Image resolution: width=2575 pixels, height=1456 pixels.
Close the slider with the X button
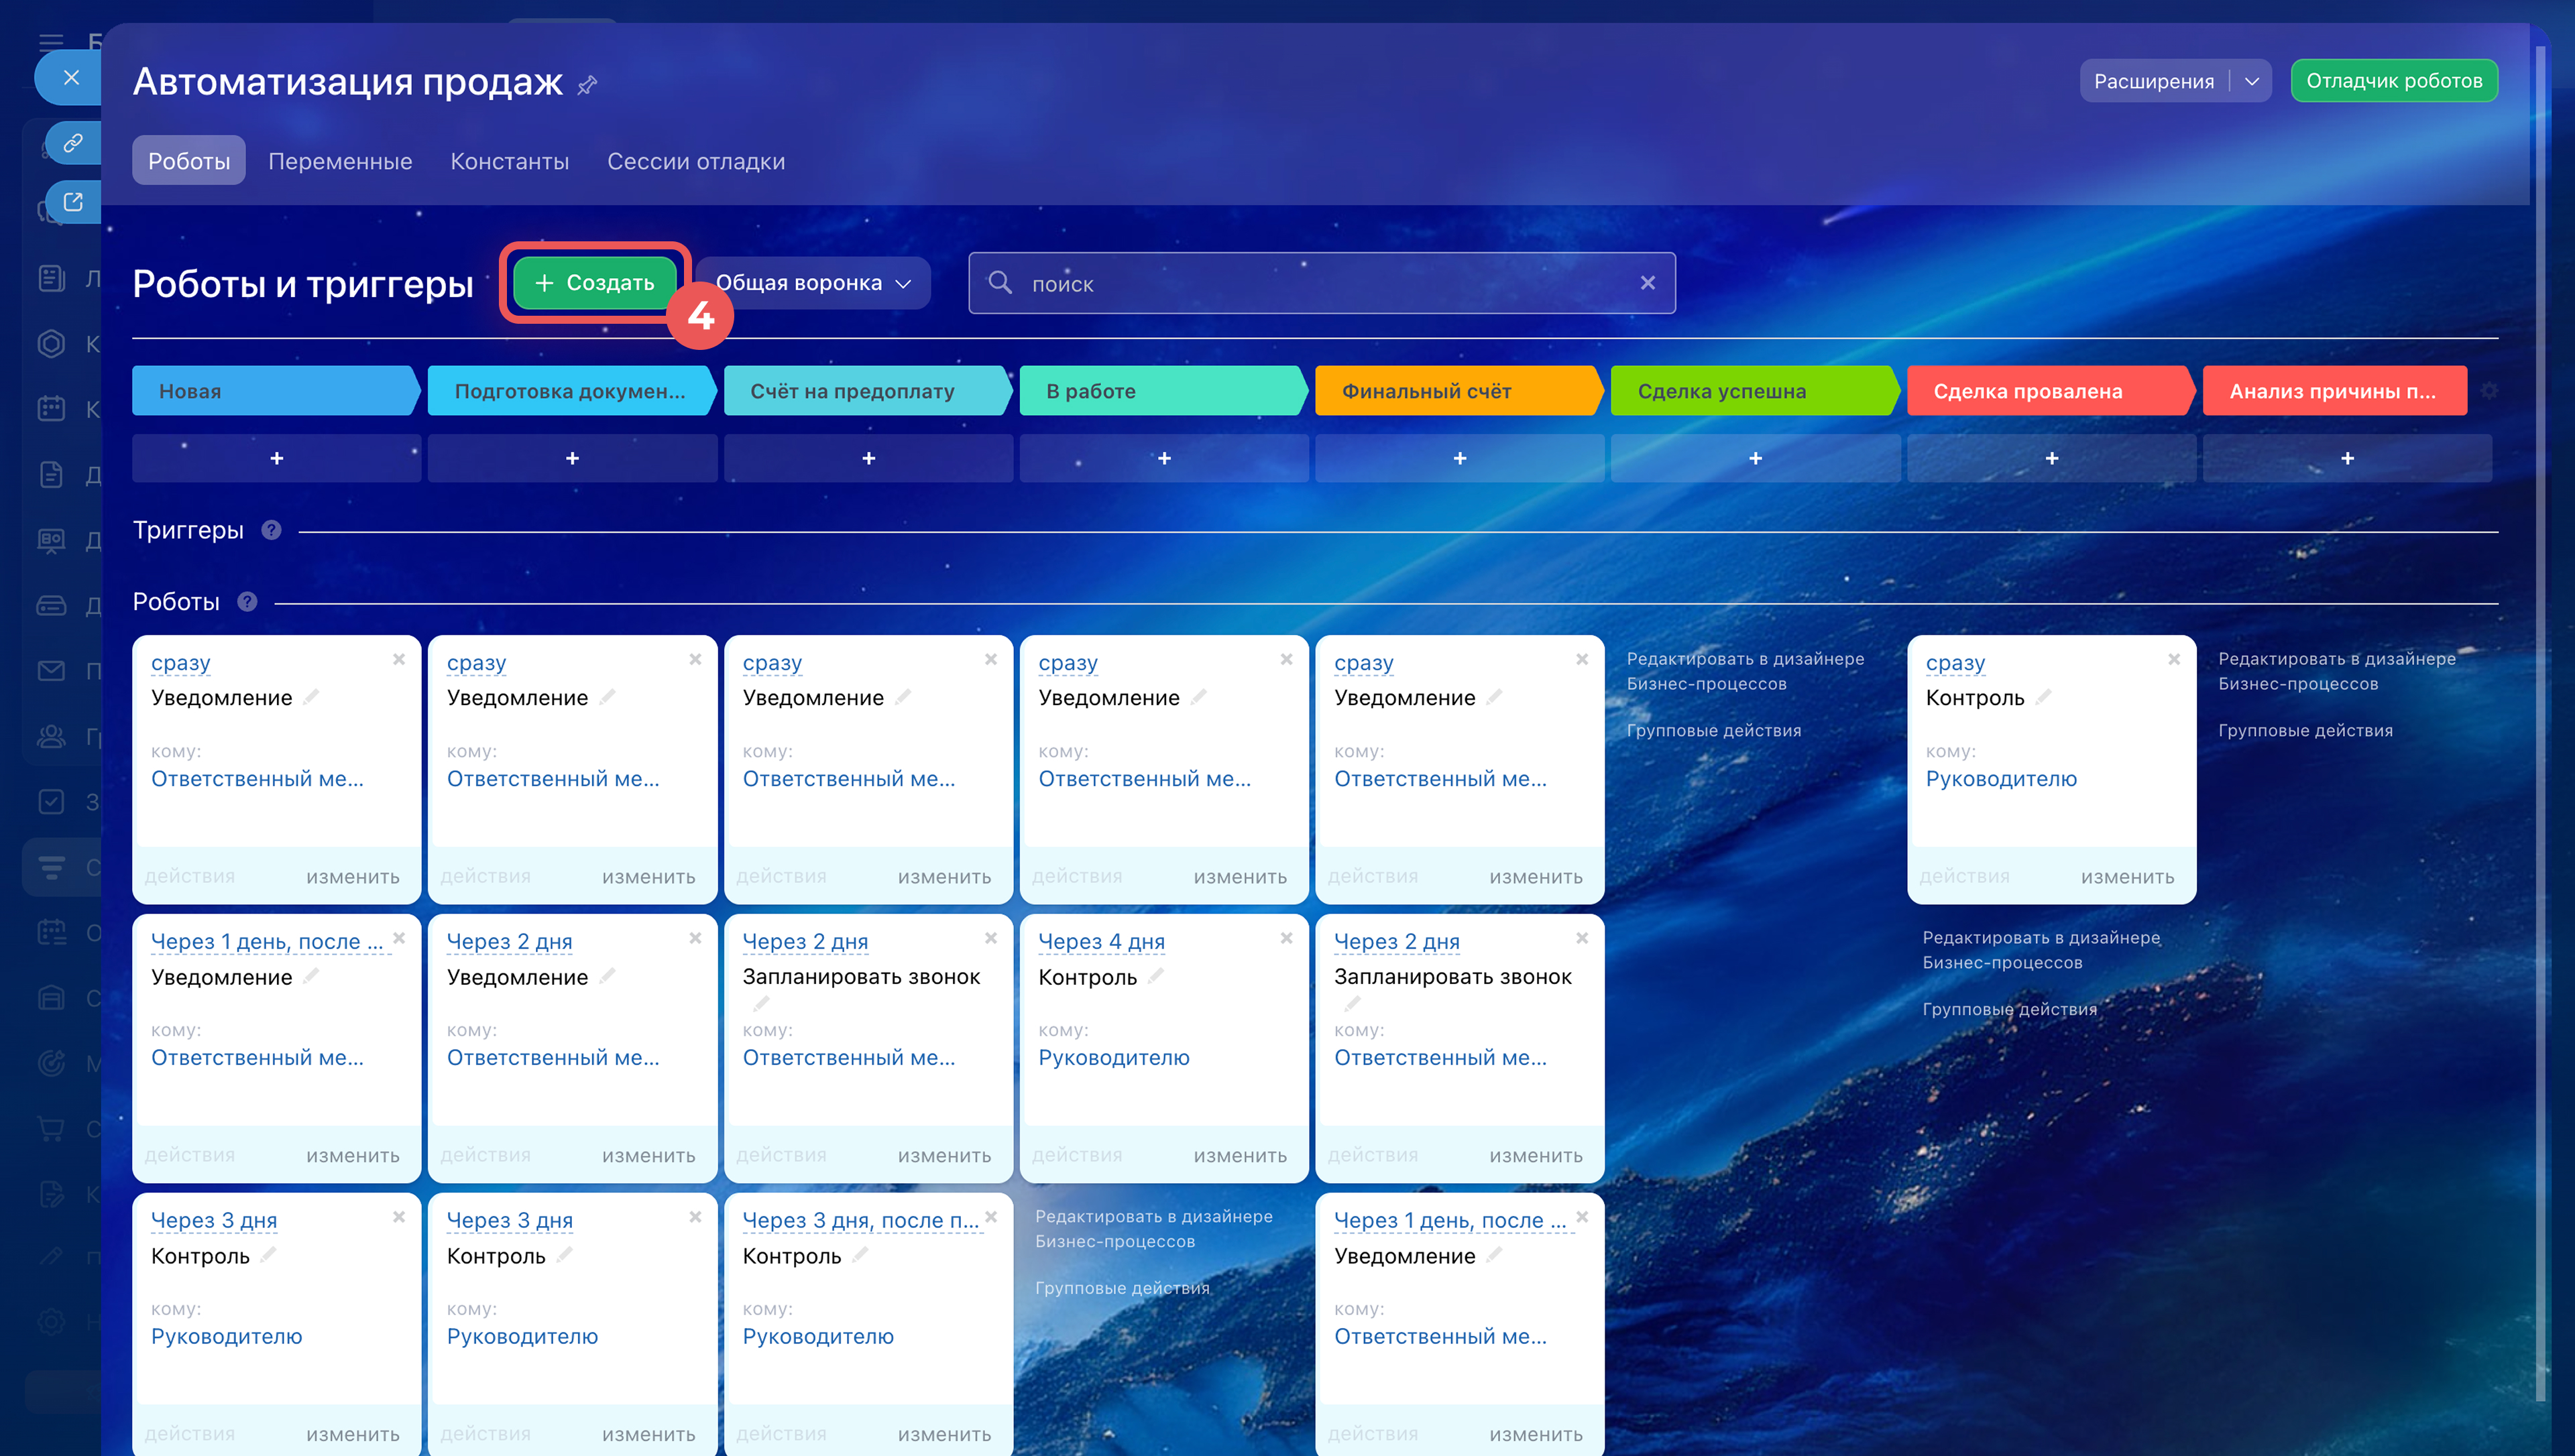71,77
